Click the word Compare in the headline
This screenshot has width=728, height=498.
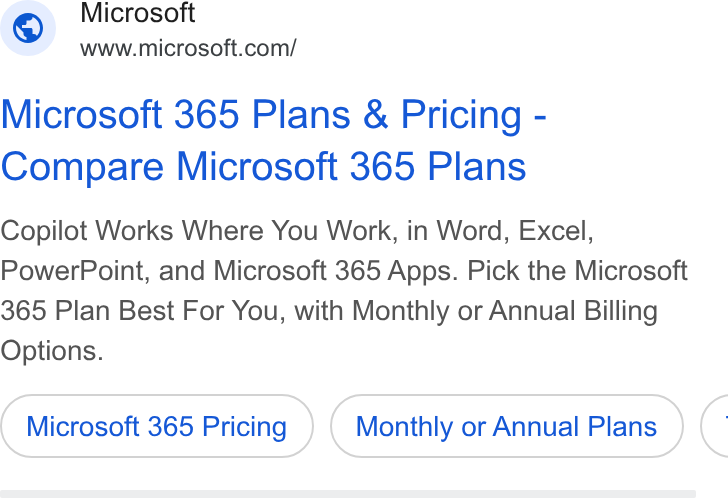pos(82,168)
